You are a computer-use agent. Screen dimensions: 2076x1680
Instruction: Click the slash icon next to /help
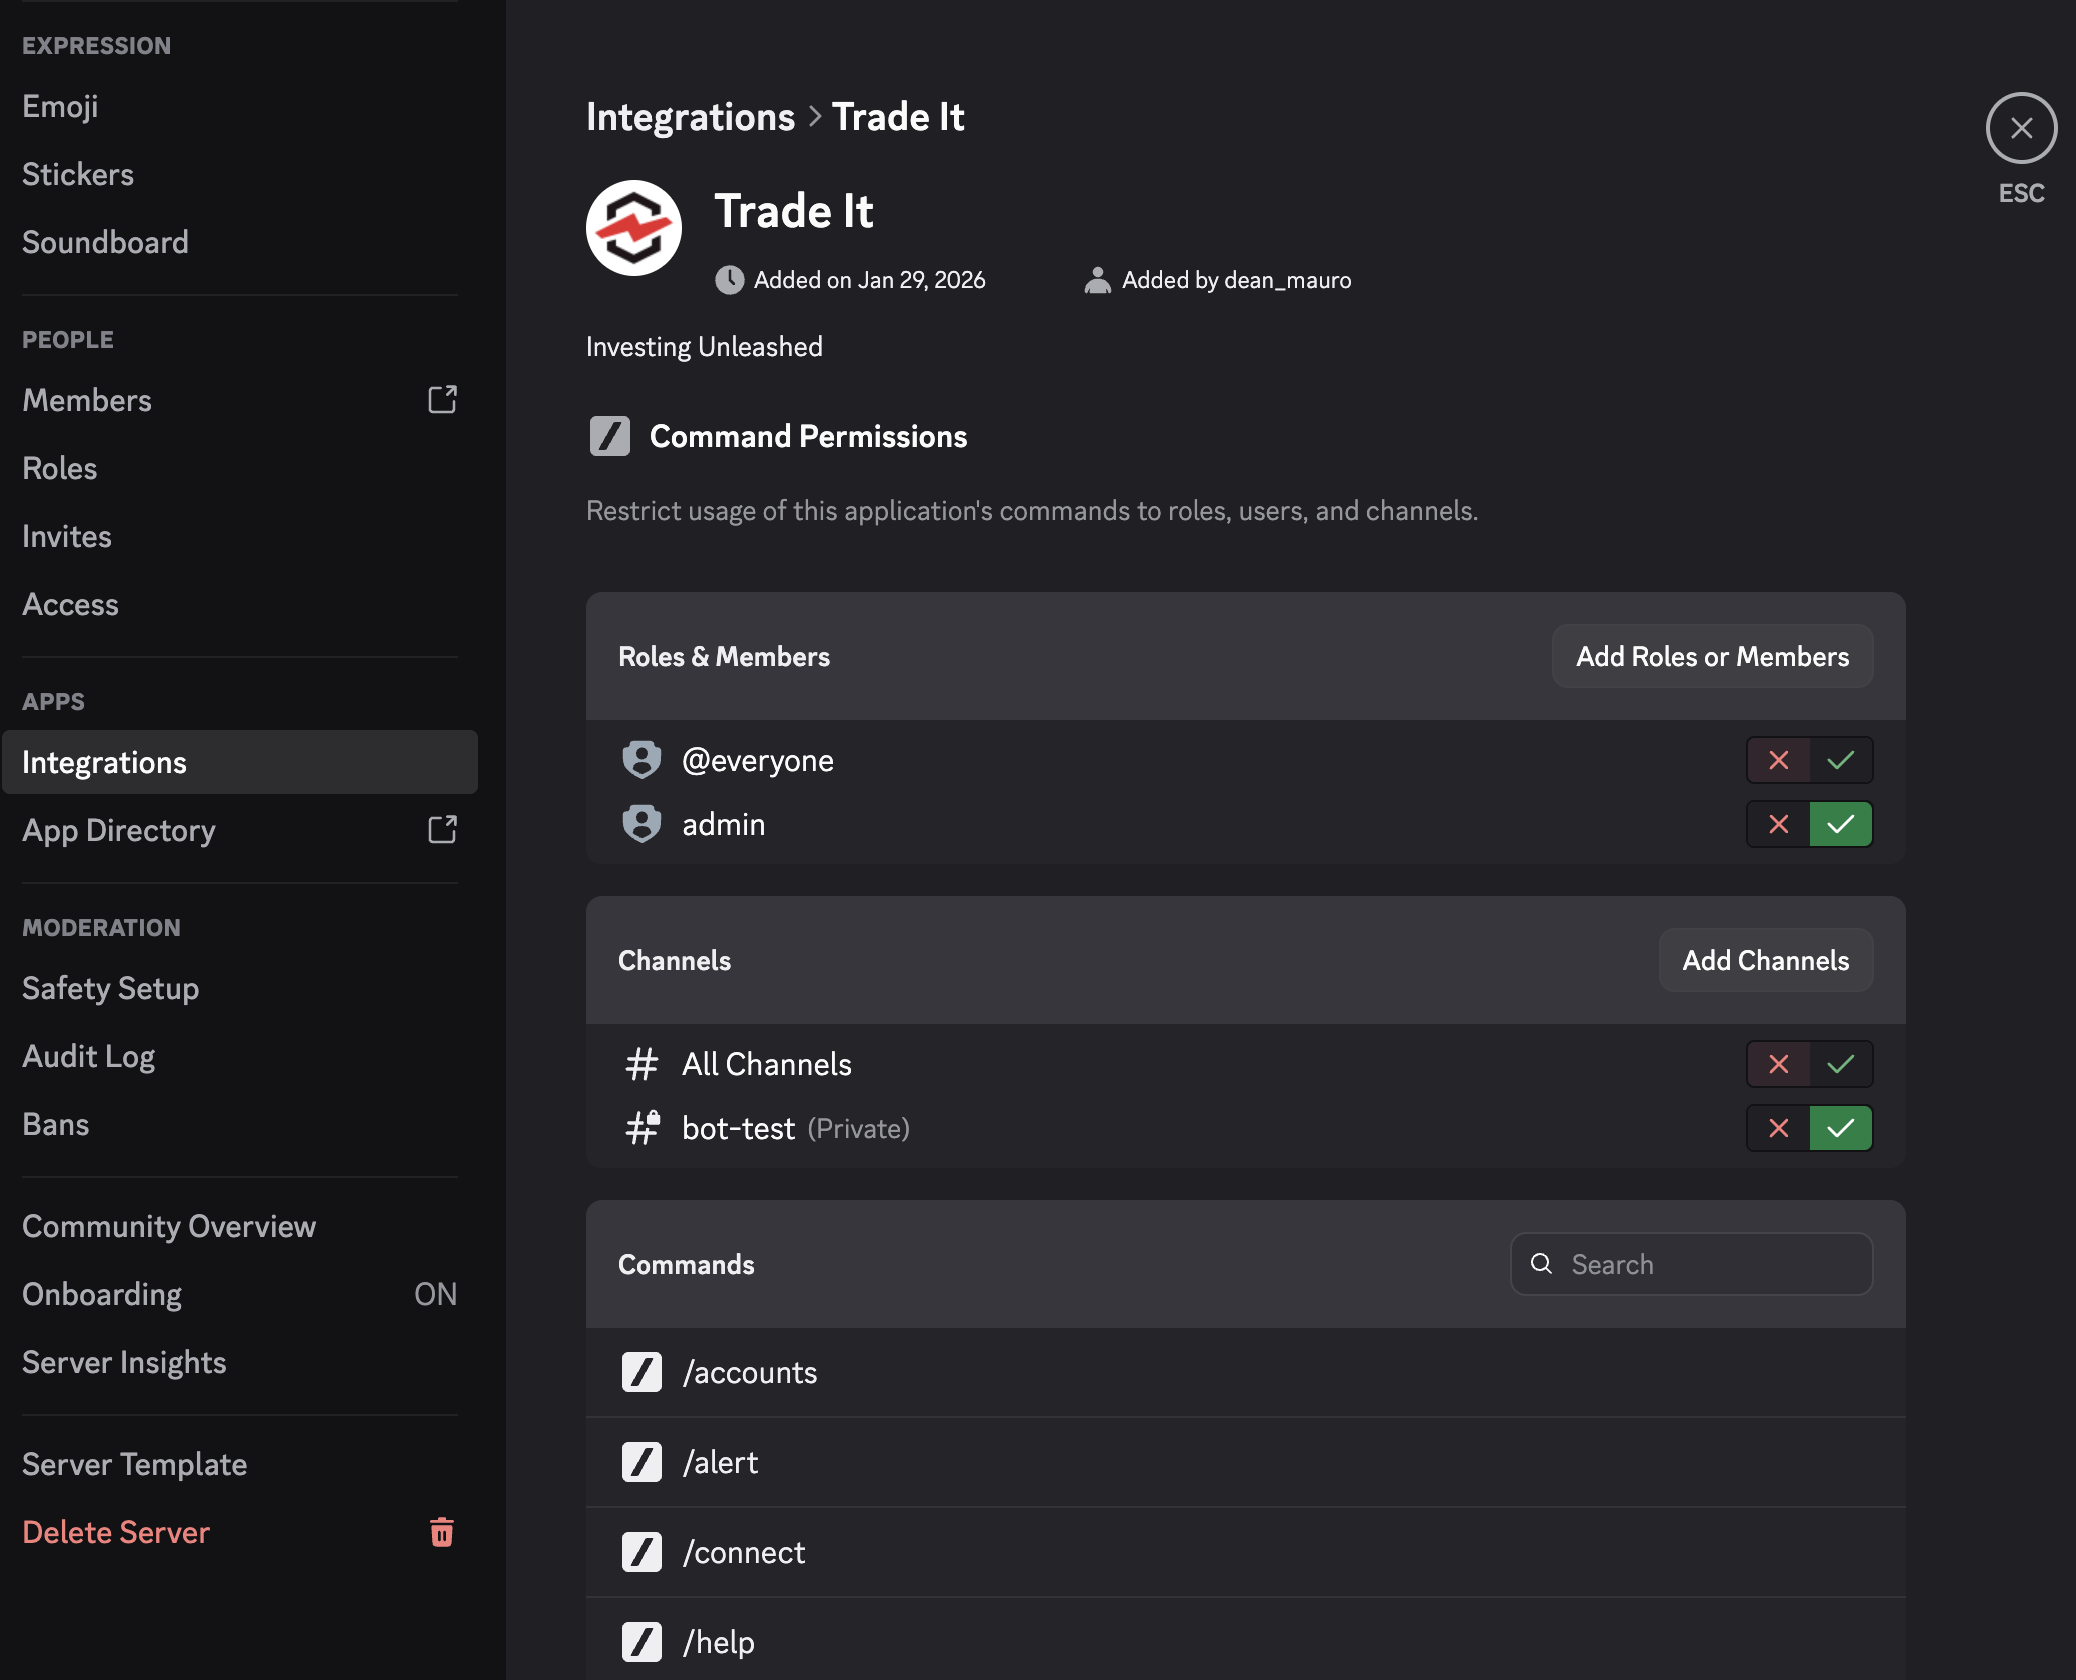pos(642,1642)
